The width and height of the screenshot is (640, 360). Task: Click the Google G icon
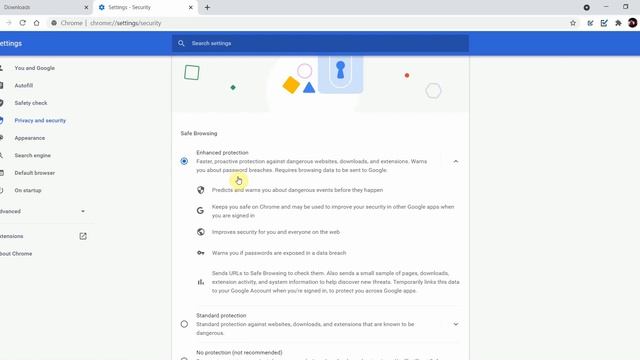[200, 211]
